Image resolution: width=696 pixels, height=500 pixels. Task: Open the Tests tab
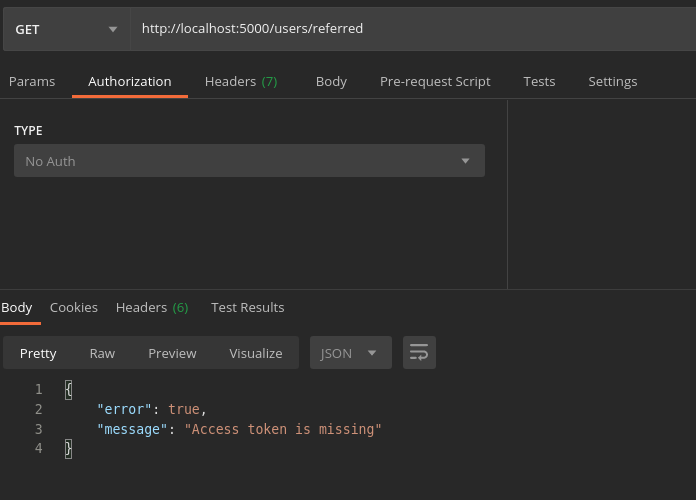click(x=539, y=81)
